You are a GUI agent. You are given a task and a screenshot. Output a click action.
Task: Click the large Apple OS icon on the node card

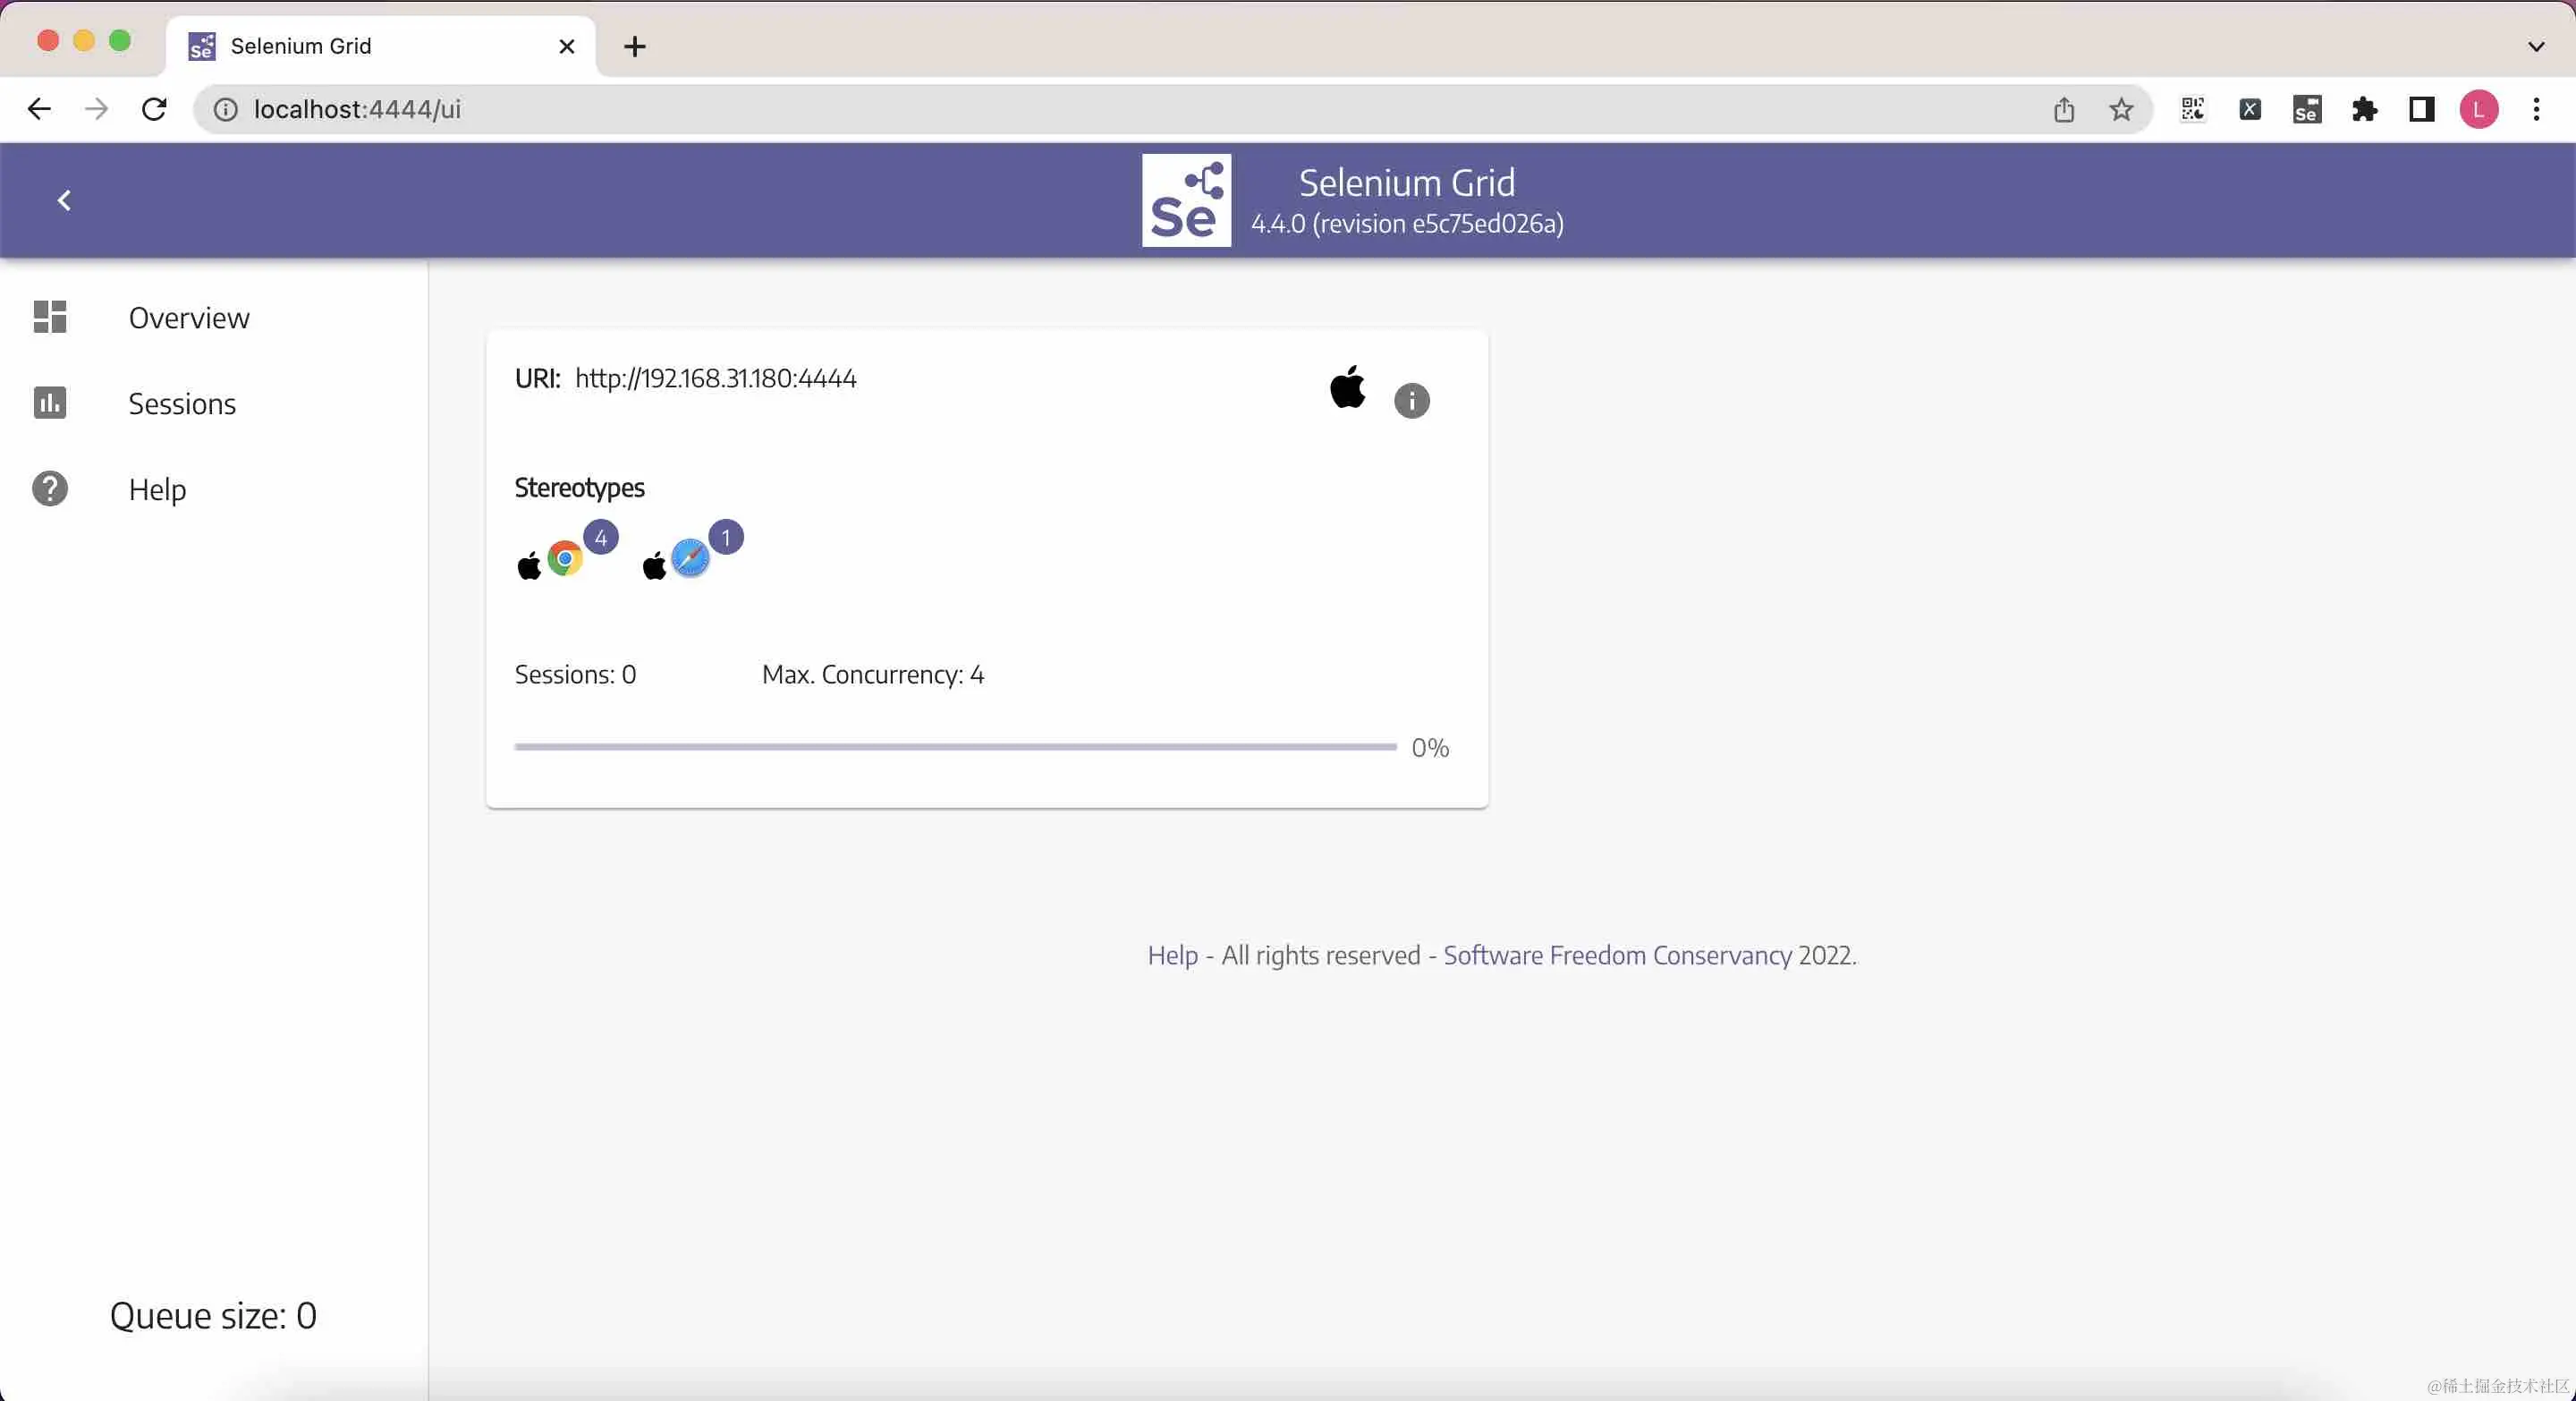click(x=1347, y=386)
